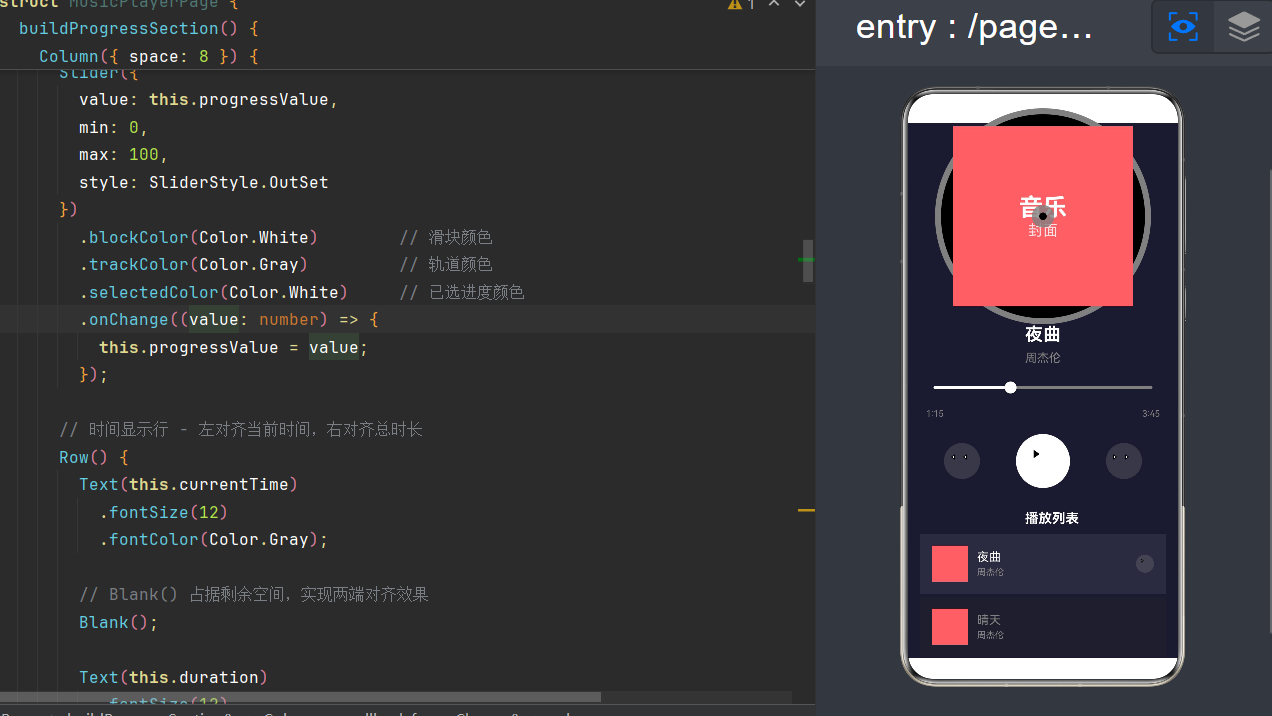The height and width of the screenshot is (716, 1272).
Task: Click .selectedColor(Color.White) code
Action: click(x=213, y=293)
